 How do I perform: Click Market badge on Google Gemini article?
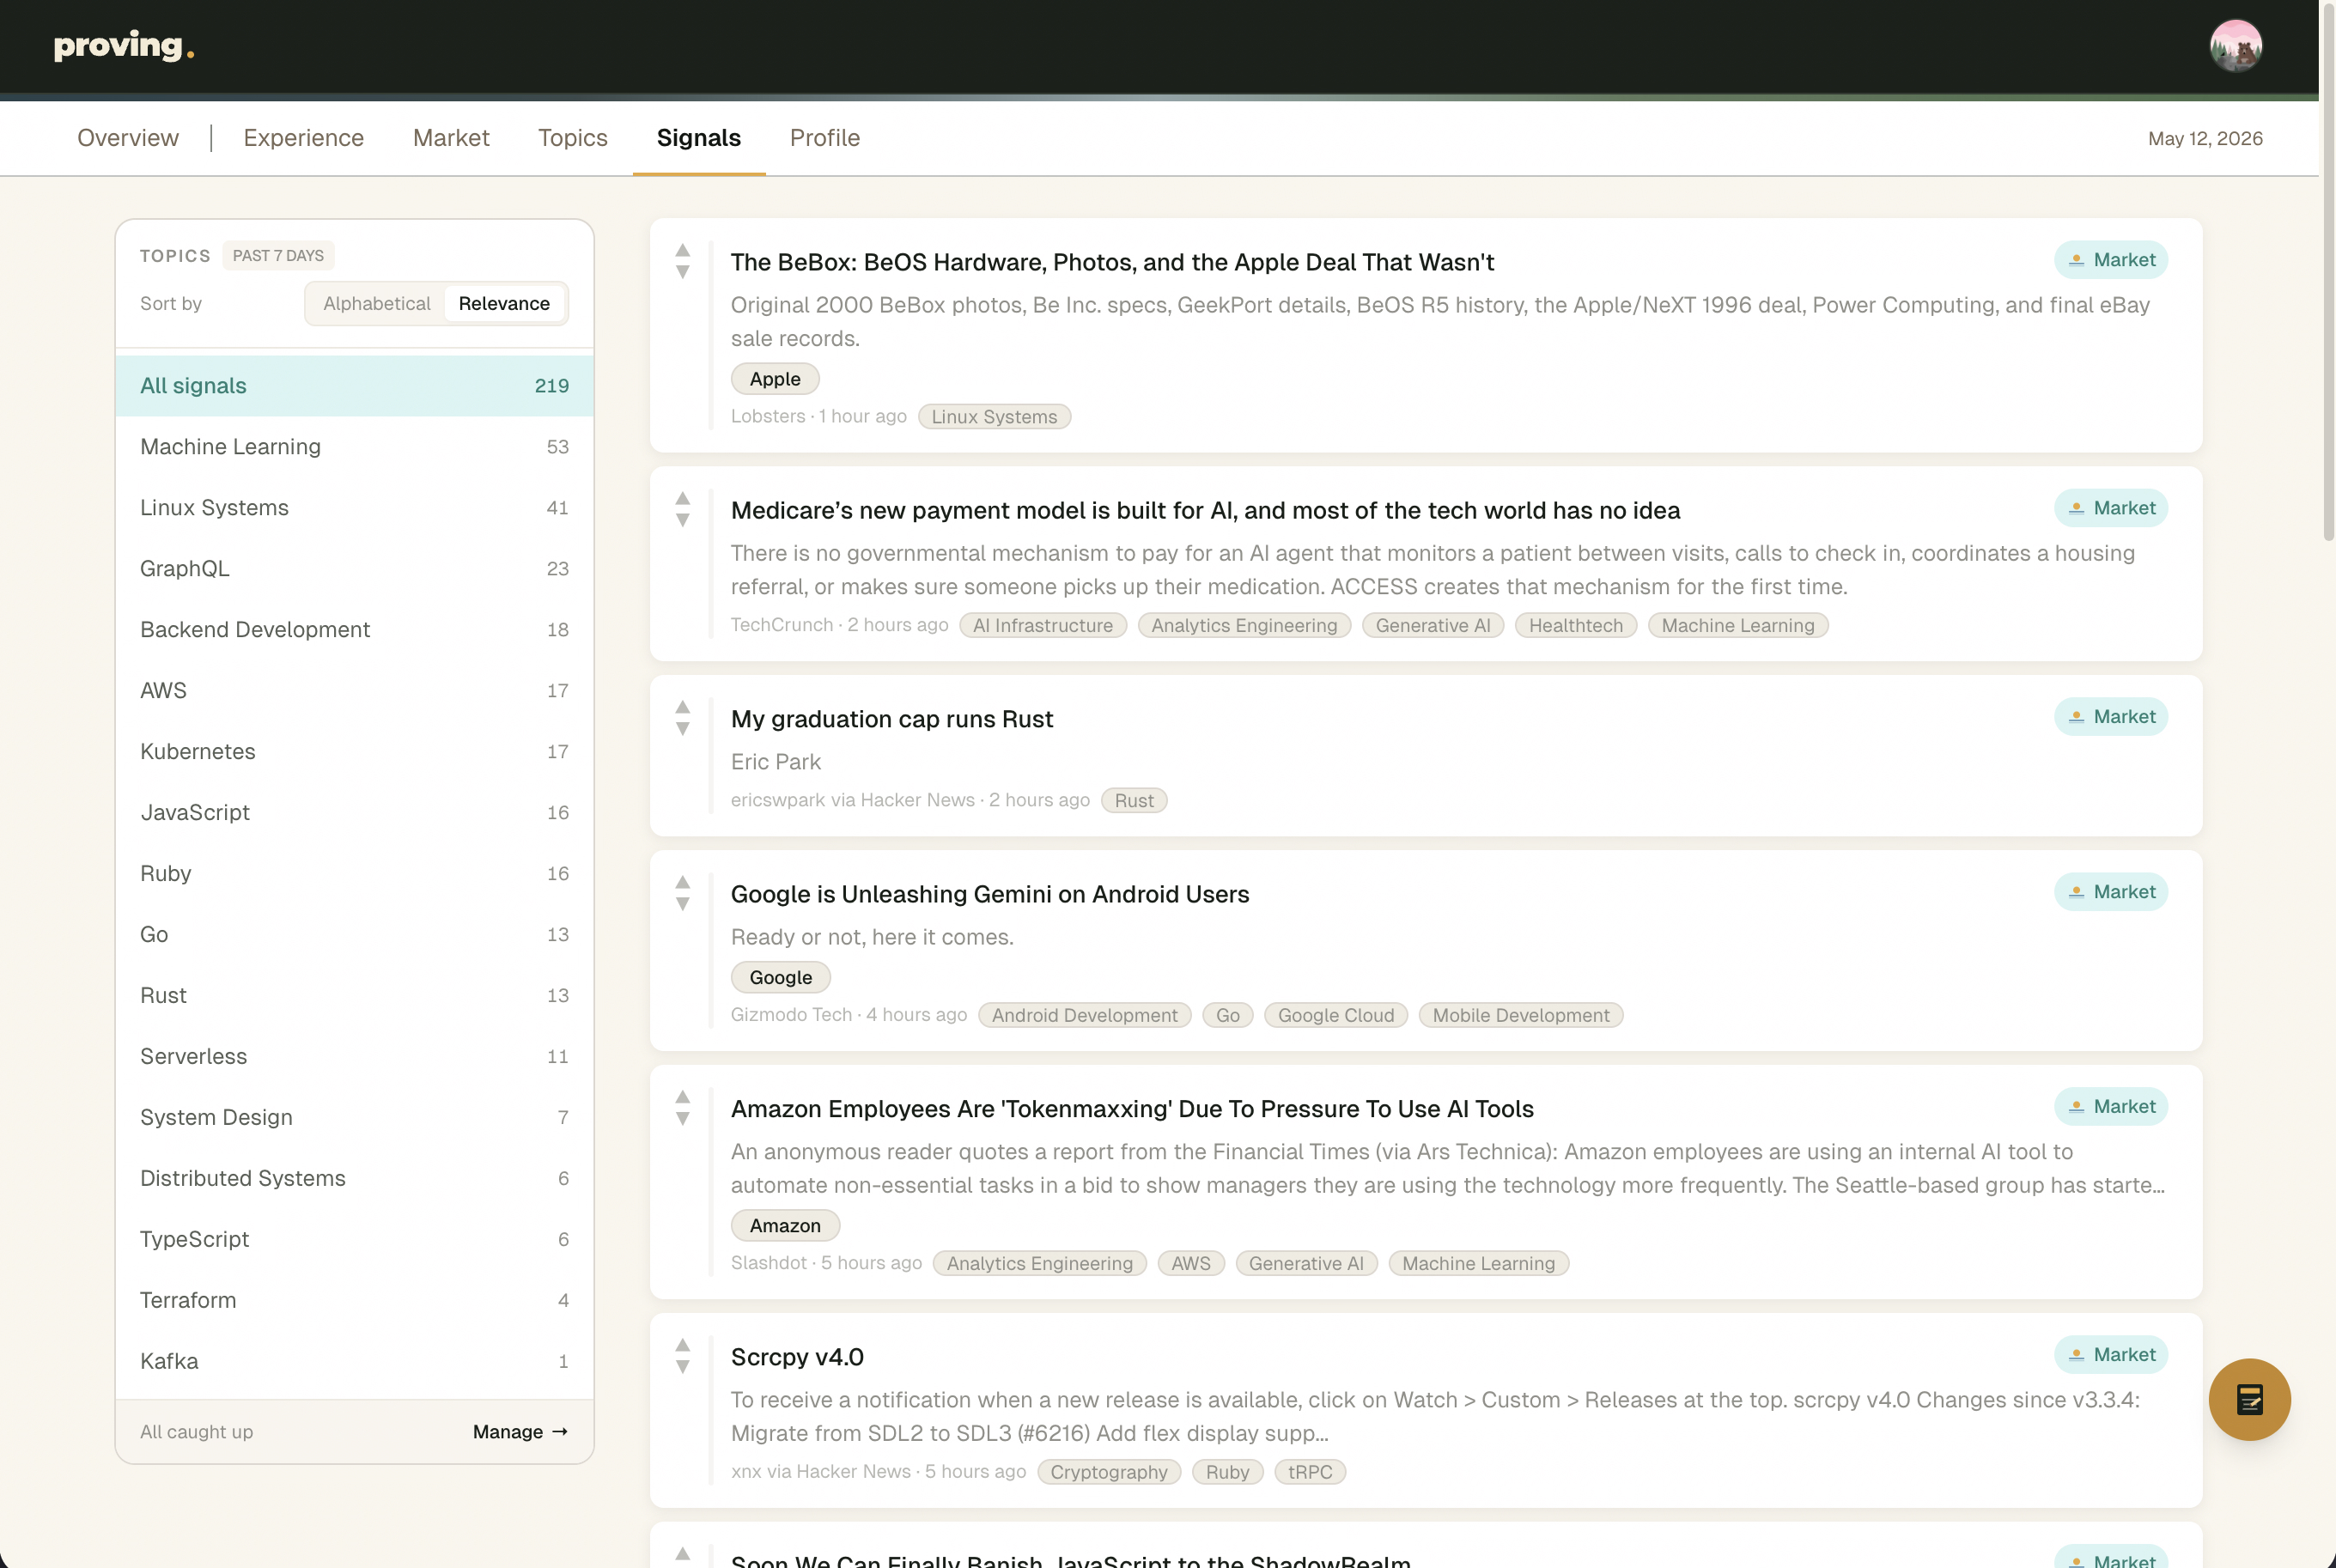tap(2111, 892)
